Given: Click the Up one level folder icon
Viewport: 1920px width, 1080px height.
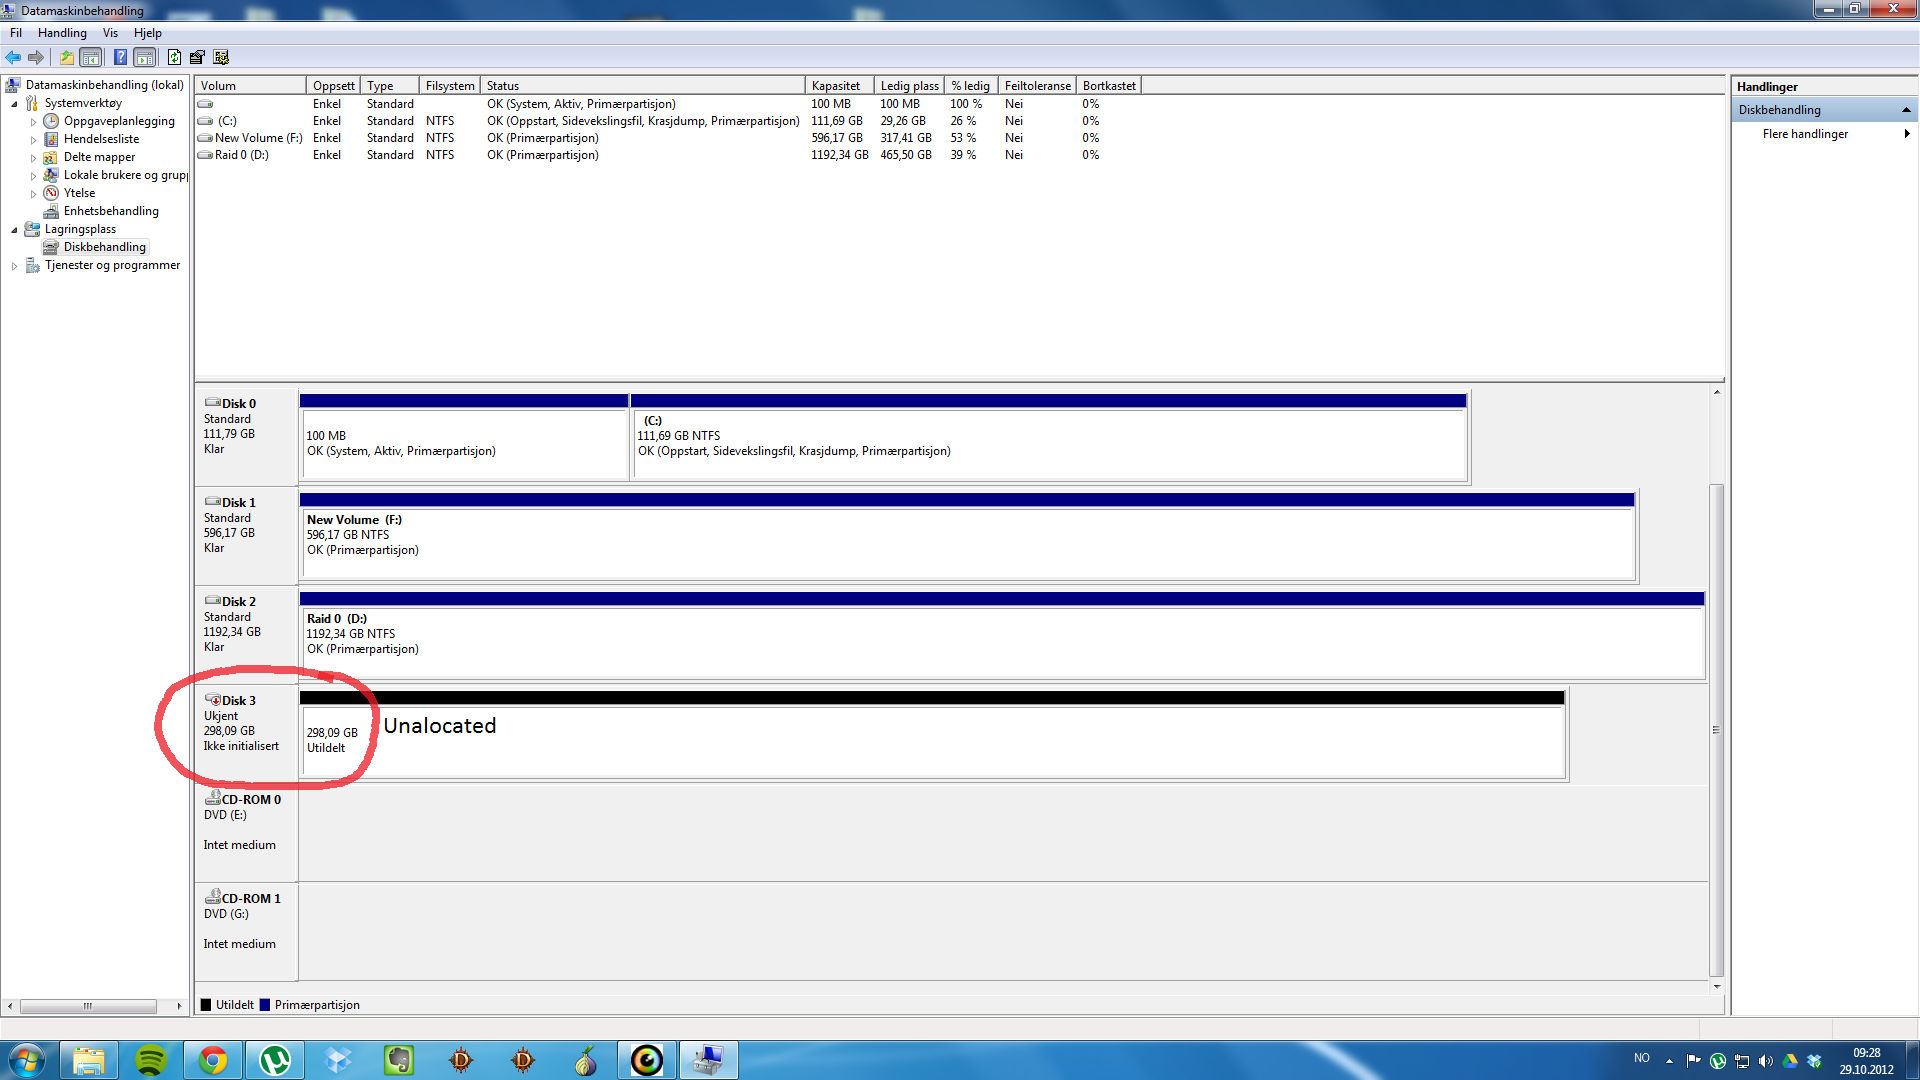Looking at the screenshot, I should coord(66,57).
